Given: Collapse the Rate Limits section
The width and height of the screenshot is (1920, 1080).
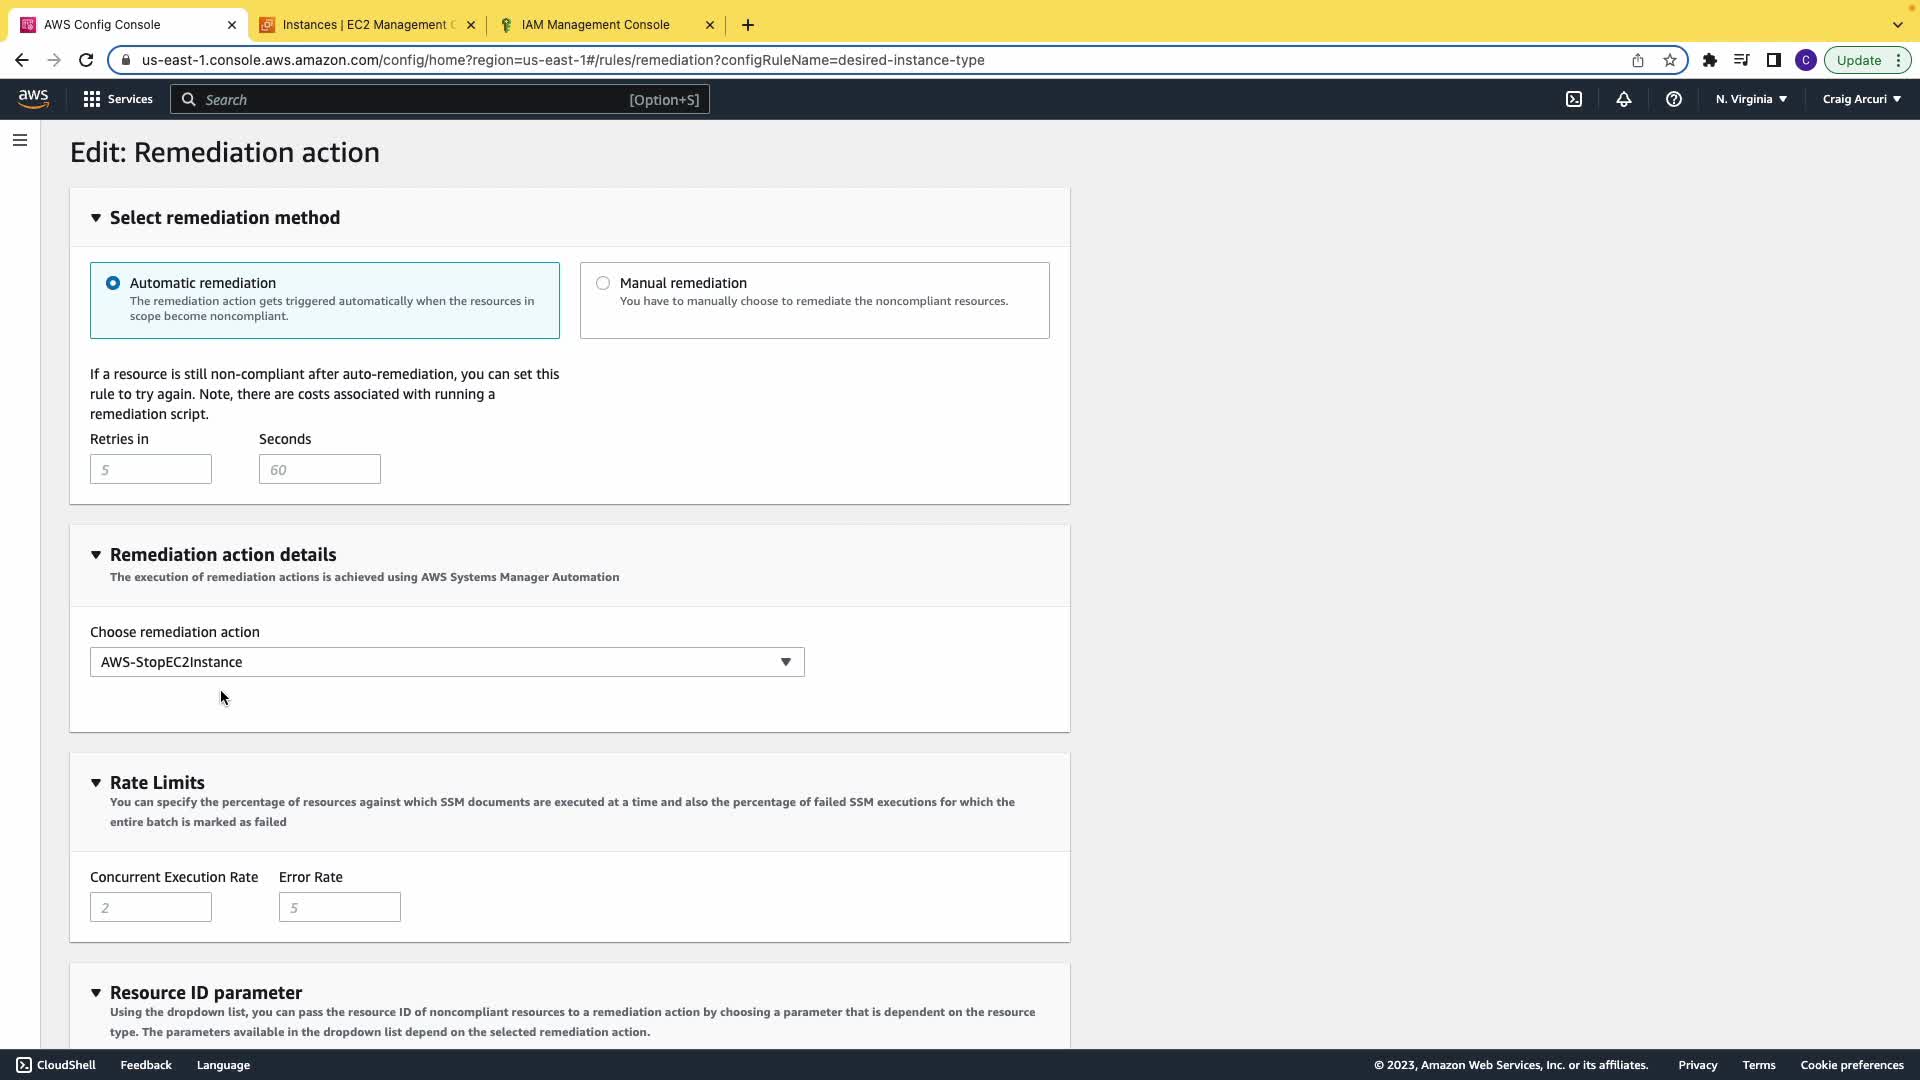Looking at the screenshot, I should (x=96, y=783).
